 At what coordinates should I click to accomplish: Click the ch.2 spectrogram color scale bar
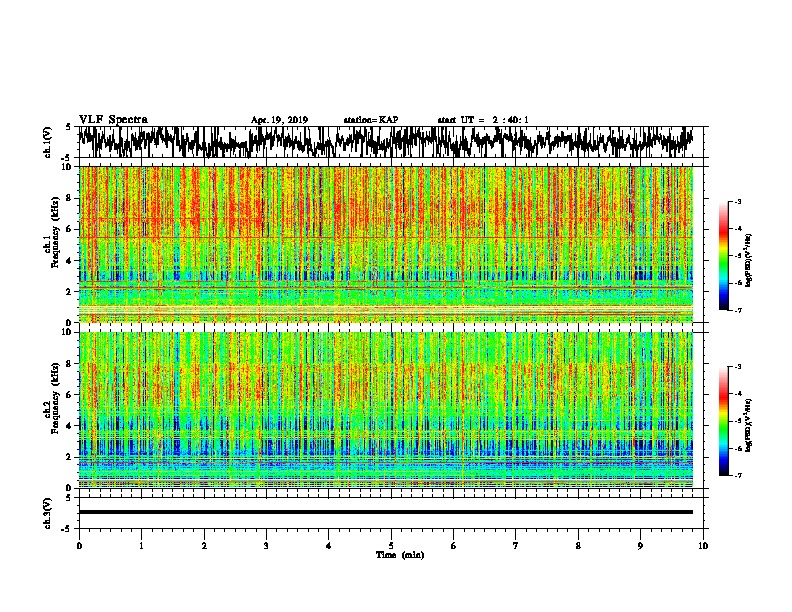coord(723,421)
